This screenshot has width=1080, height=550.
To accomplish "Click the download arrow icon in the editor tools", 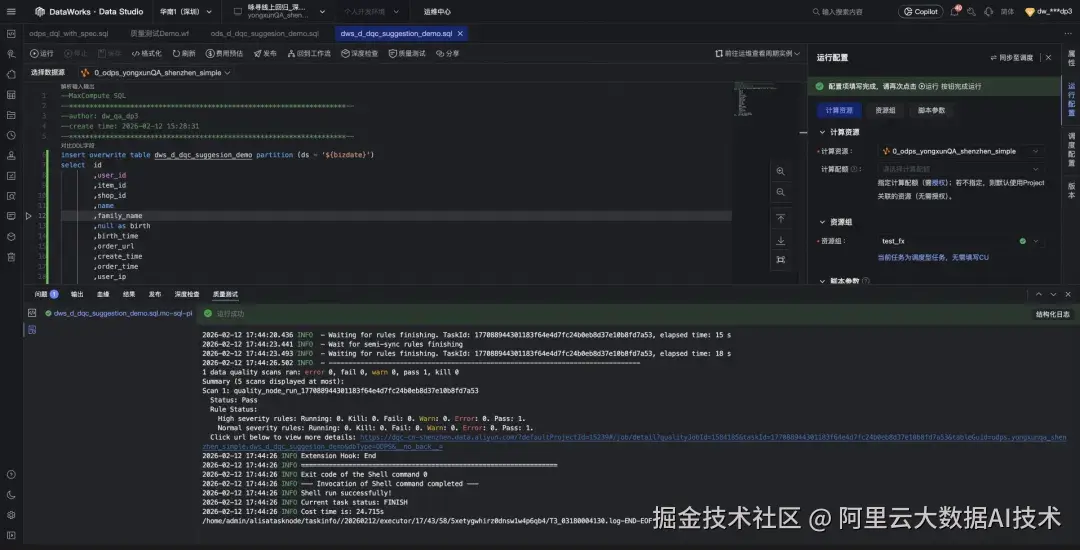I will (780, 240).
